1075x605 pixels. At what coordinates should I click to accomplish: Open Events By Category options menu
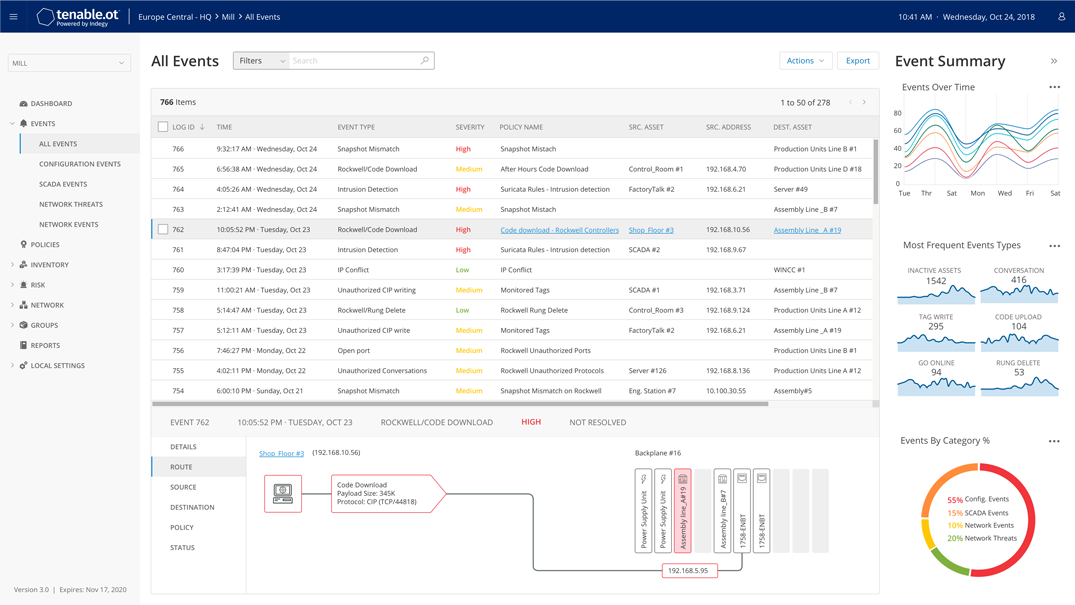pos(1054,441)
